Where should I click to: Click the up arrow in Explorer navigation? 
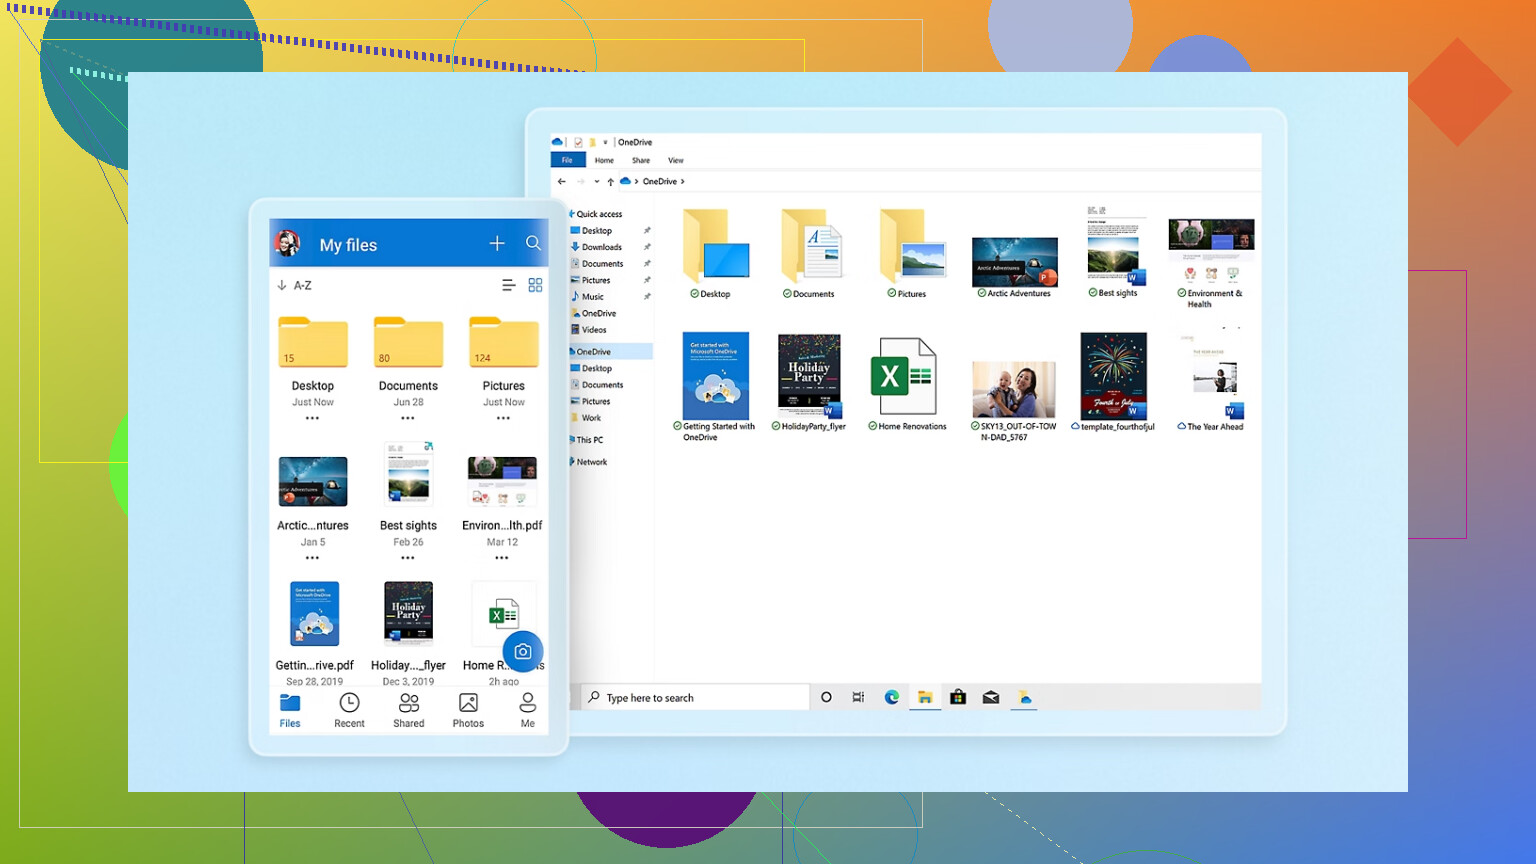point(610,181)
